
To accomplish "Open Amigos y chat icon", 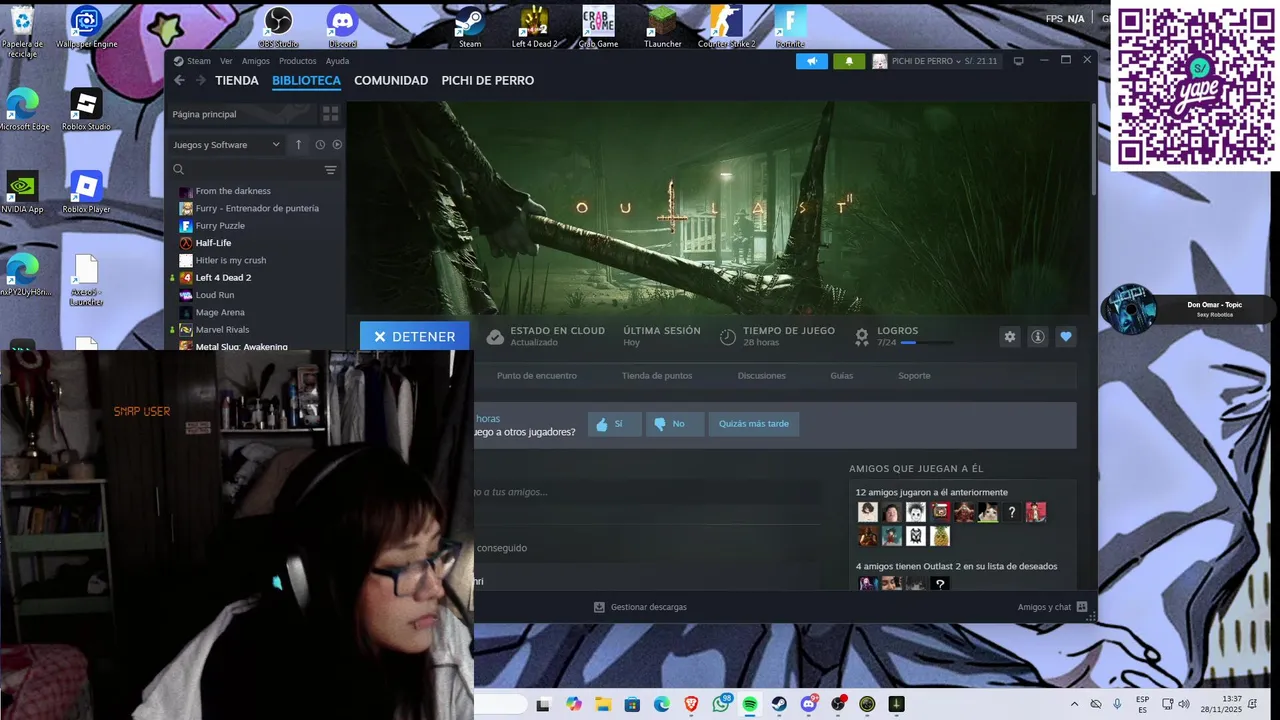I will click(x=1082, y=607).
